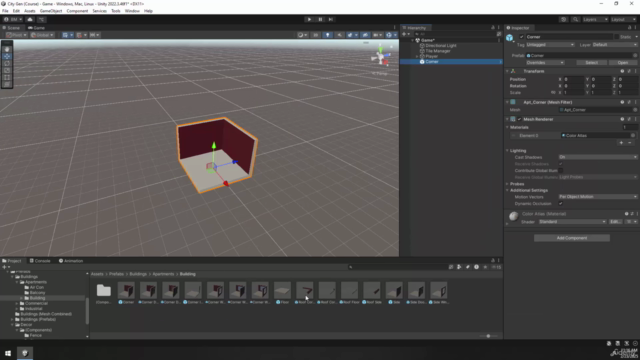Screen dimensions: 640x360
Task: Click the Open prefab button
Action: pos(623,63)
